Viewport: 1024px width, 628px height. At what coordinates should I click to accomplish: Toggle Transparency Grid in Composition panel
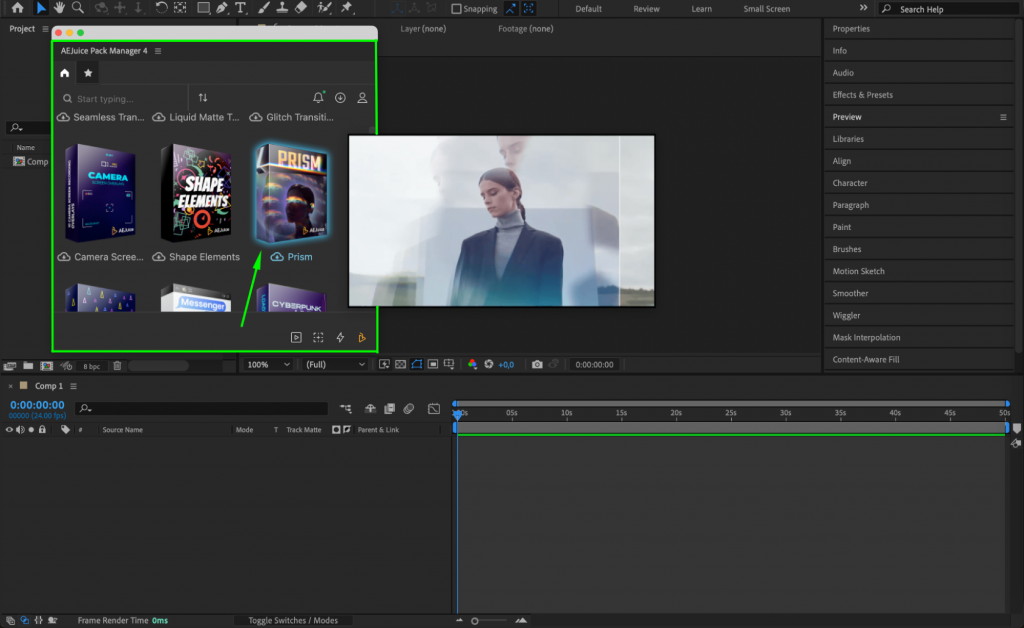tap(400, 364)
